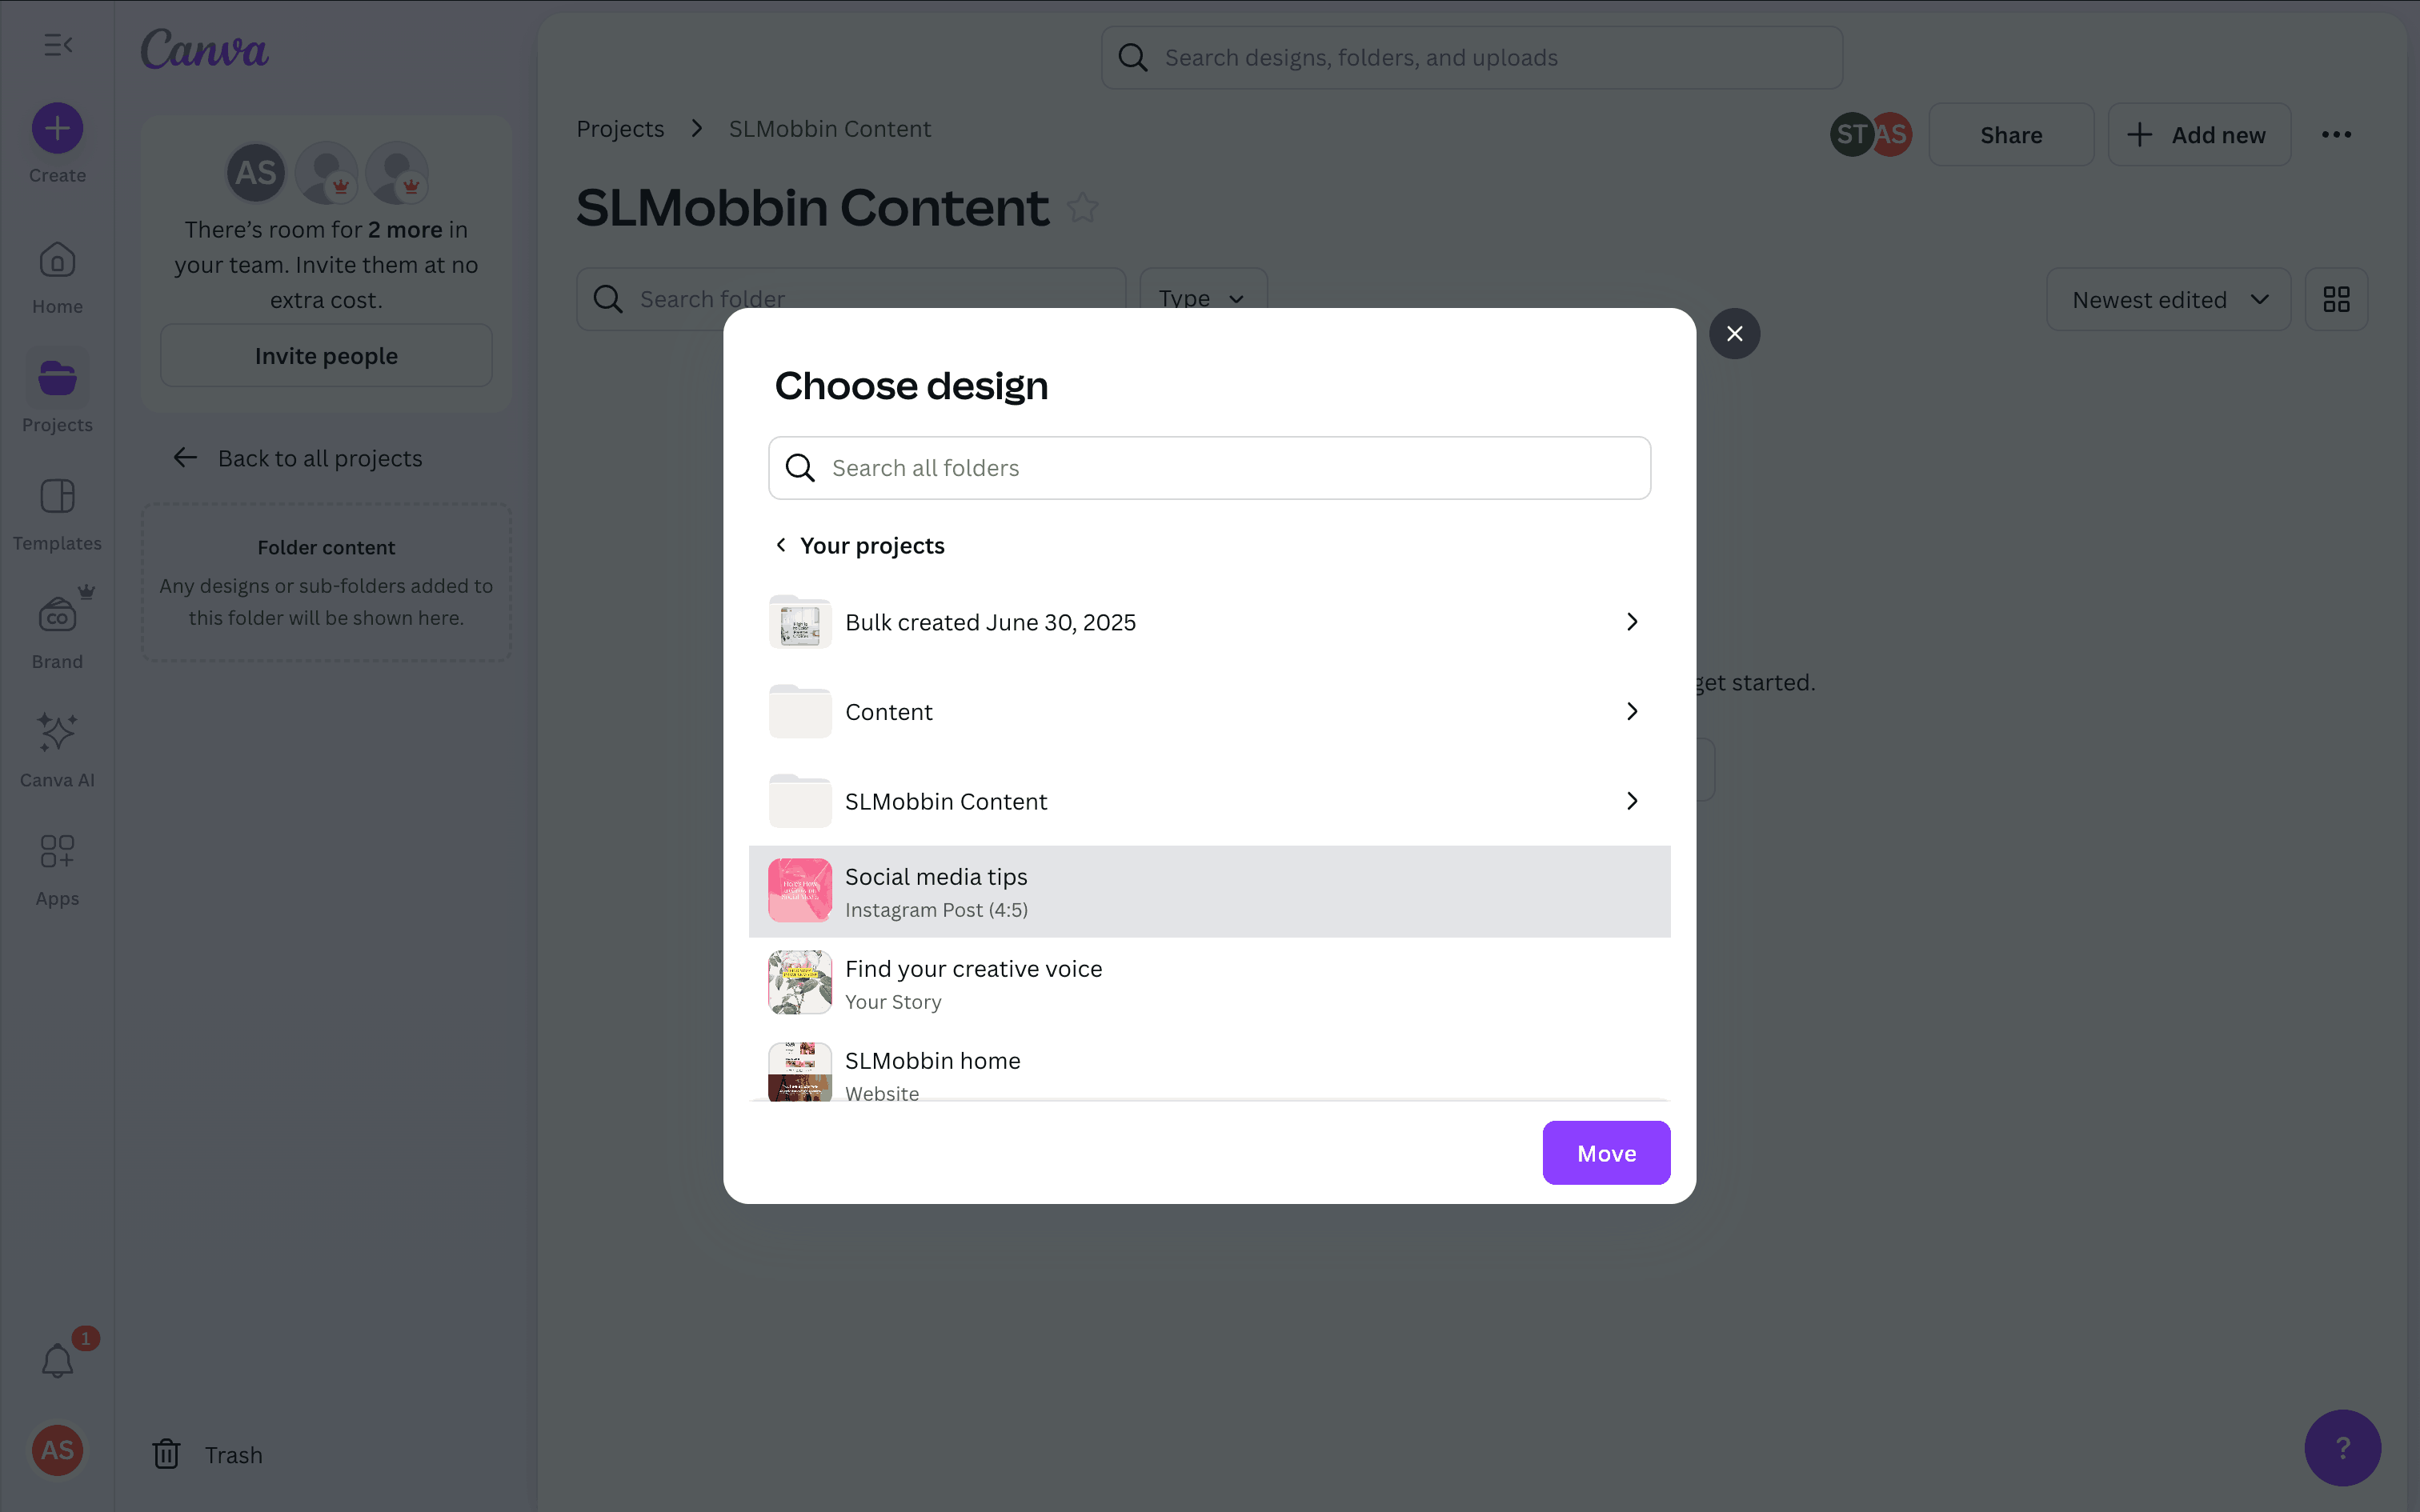This screenshot has height=1512, width=2420.
Task: Star the SLMobbin Content folder
Action: pyautogui.click(x=1082, y=208)
